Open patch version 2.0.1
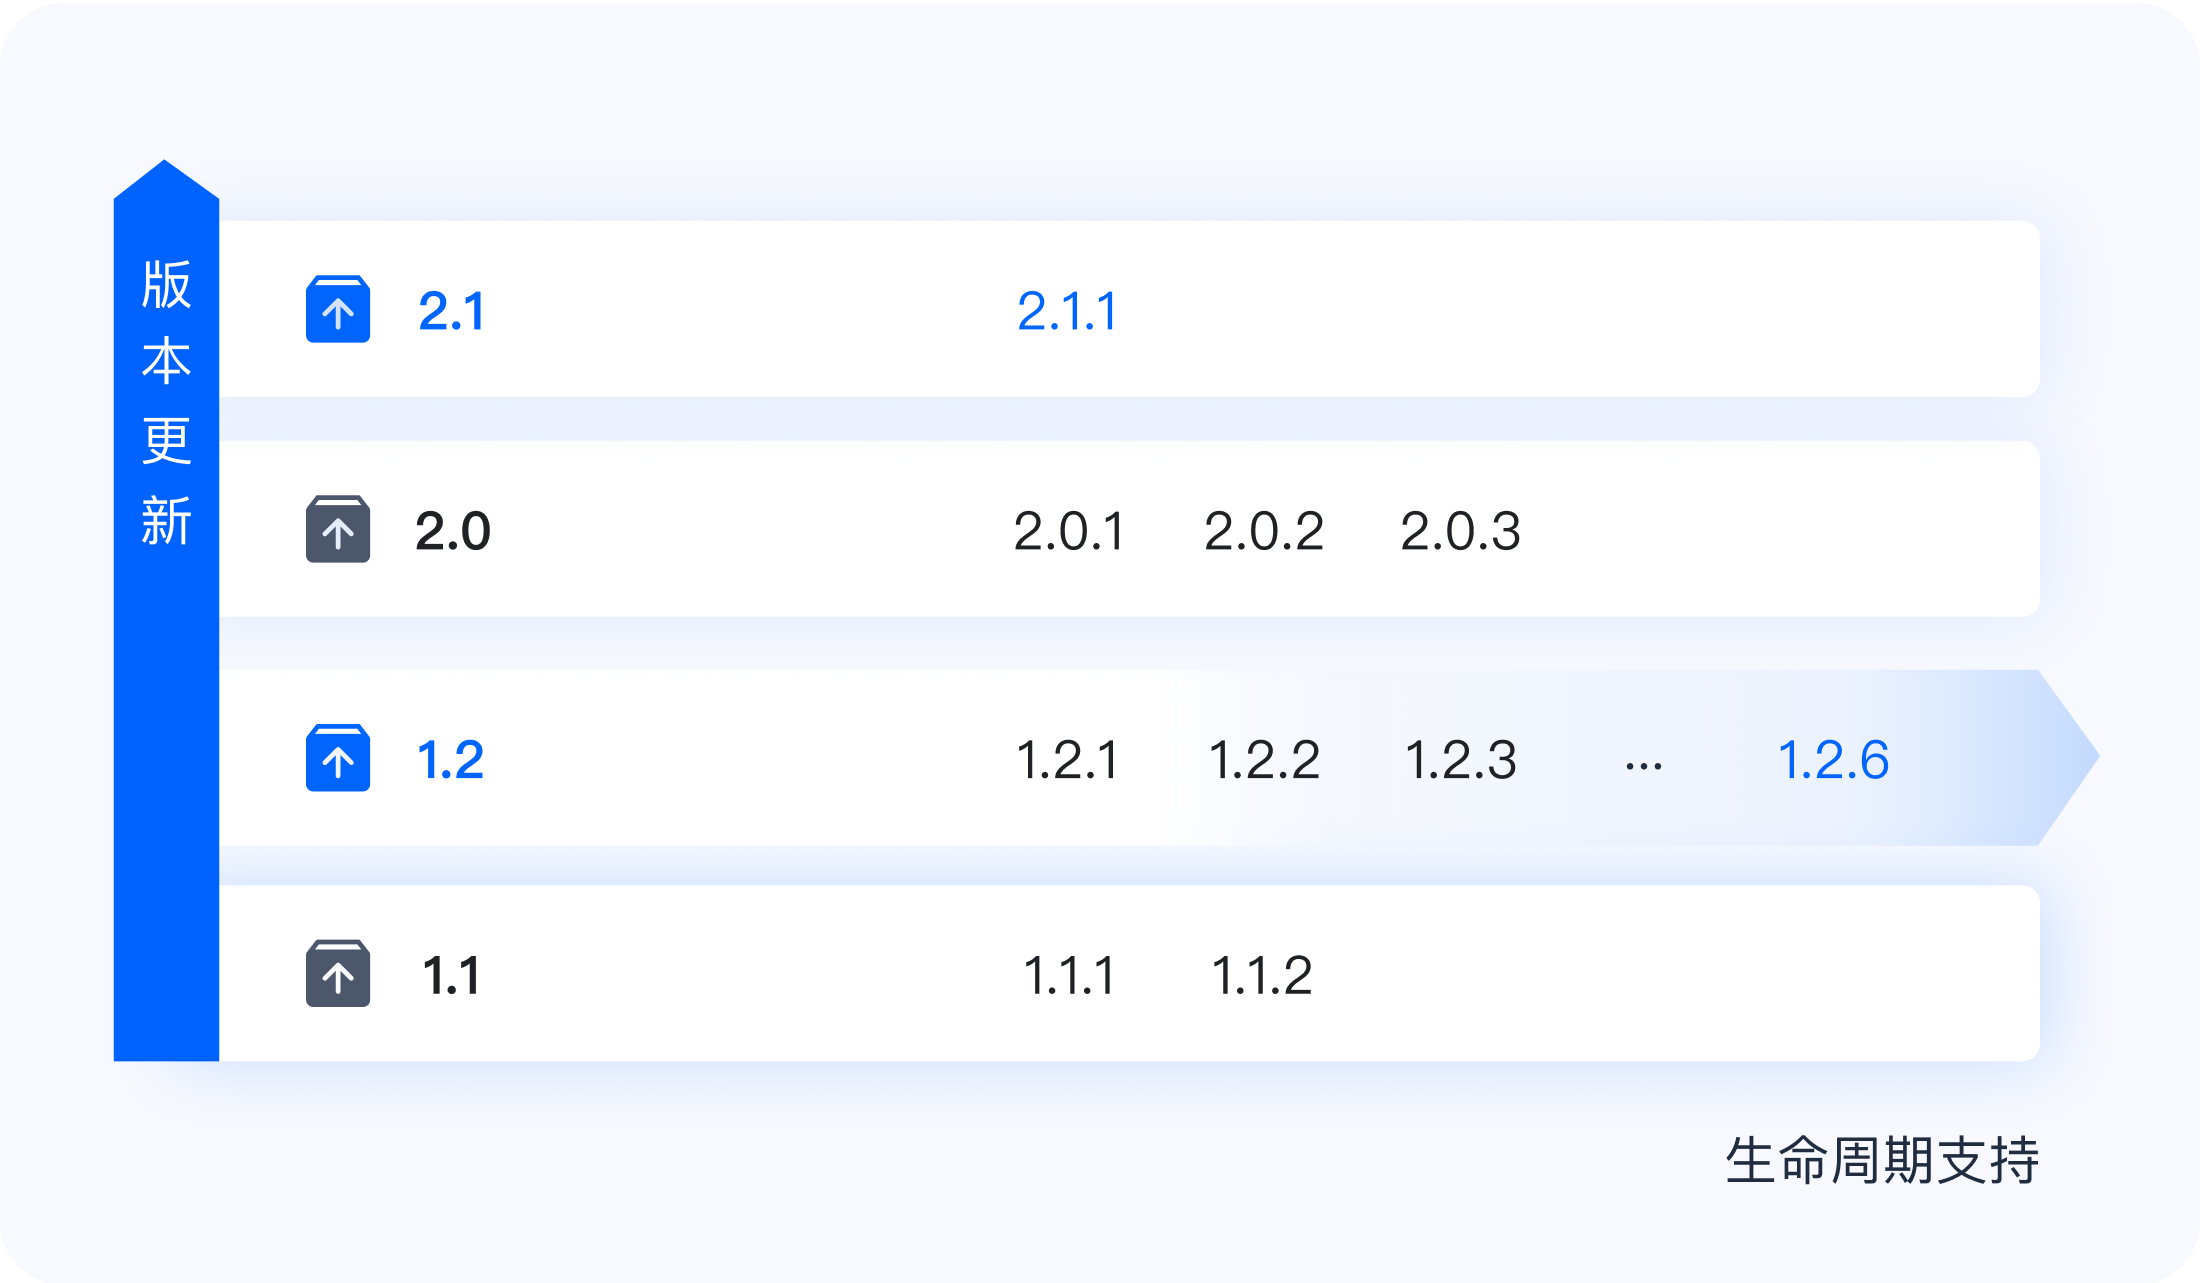This screenshot has height=1283, width=2200. click(x=1069, y=531)
